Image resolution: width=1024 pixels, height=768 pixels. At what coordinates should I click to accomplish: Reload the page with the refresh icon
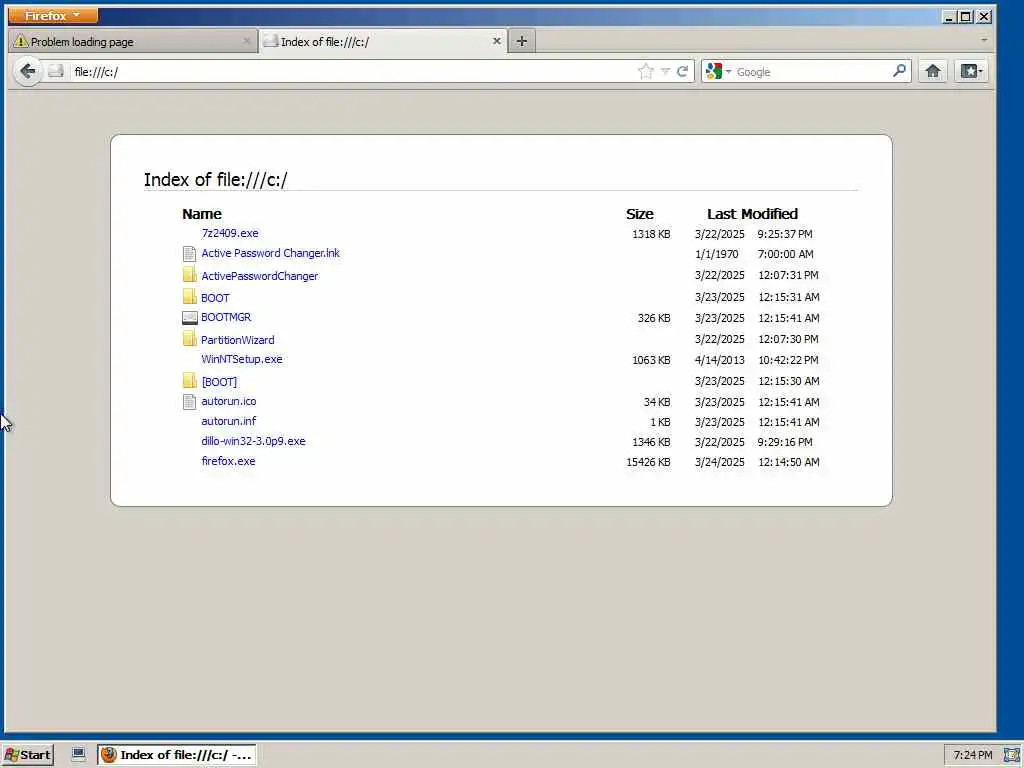pyautogui.click(x=682, y=71)
